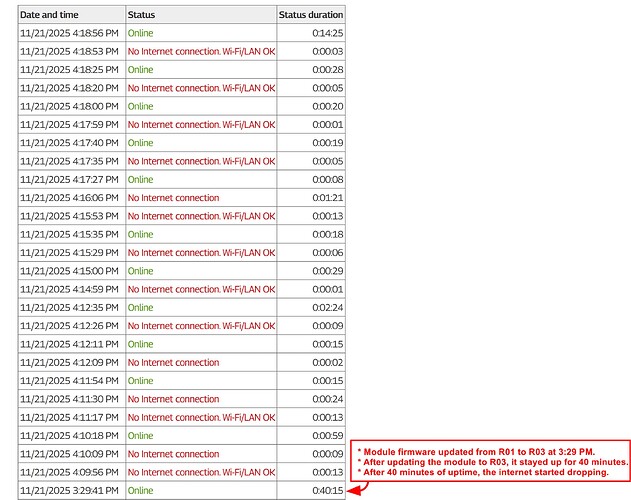Sort by the "Status" column header

142,15
